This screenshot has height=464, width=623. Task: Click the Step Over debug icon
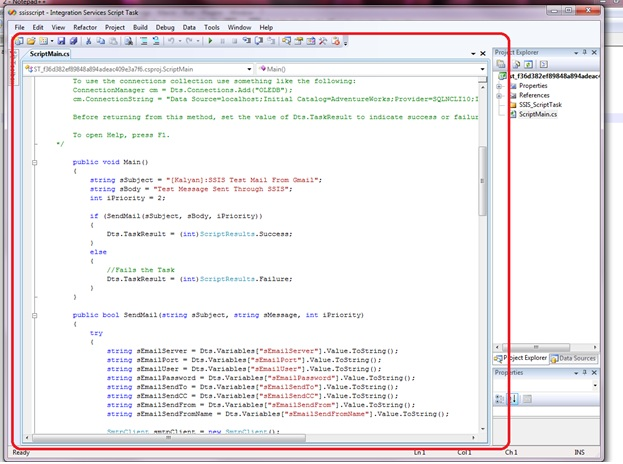[x=259, y=41]
